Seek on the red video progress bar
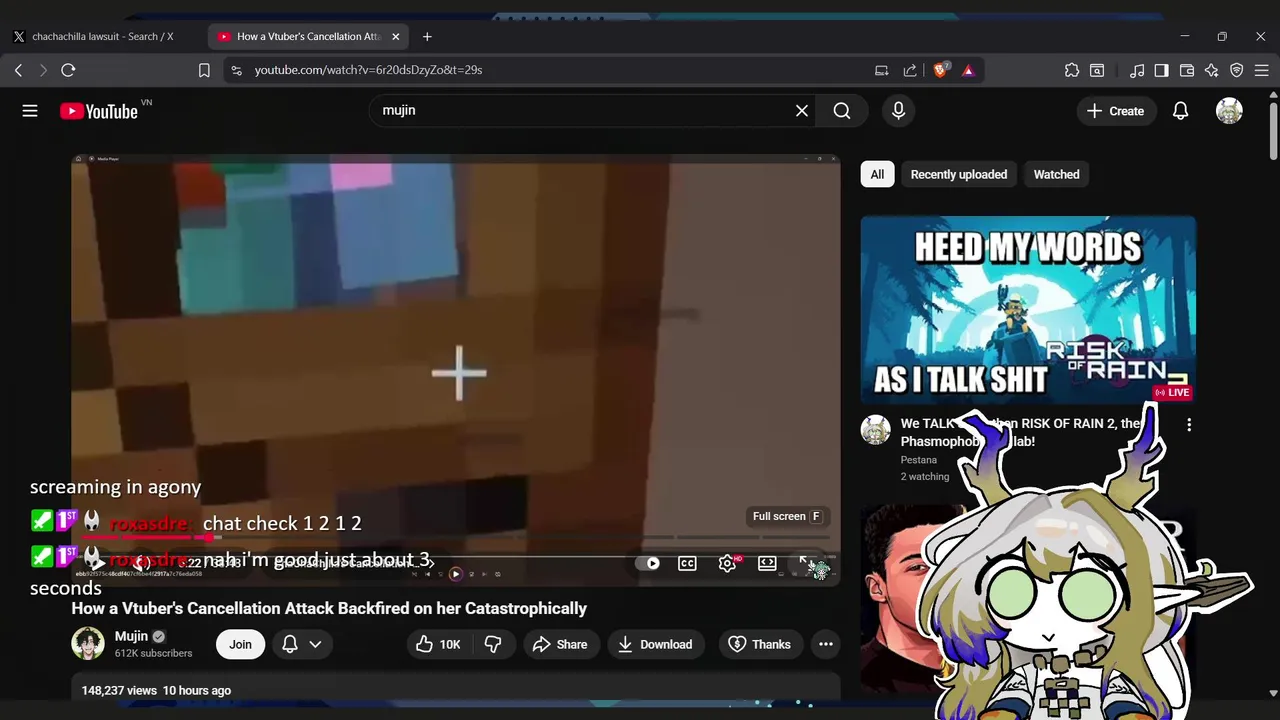This screenshot has width=1280, height=720. click(x=455, y=538)
